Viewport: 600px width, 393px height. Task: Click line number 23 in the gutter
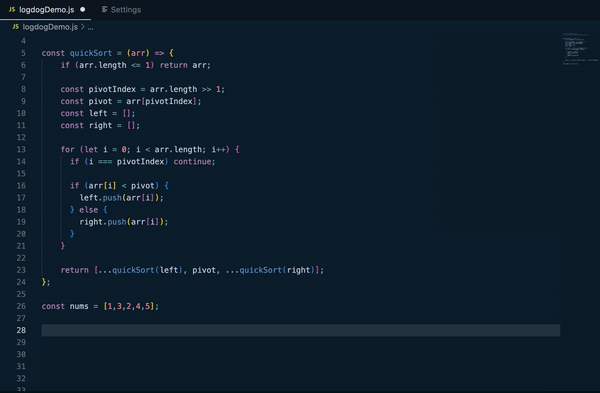click(x=21, y=270)
